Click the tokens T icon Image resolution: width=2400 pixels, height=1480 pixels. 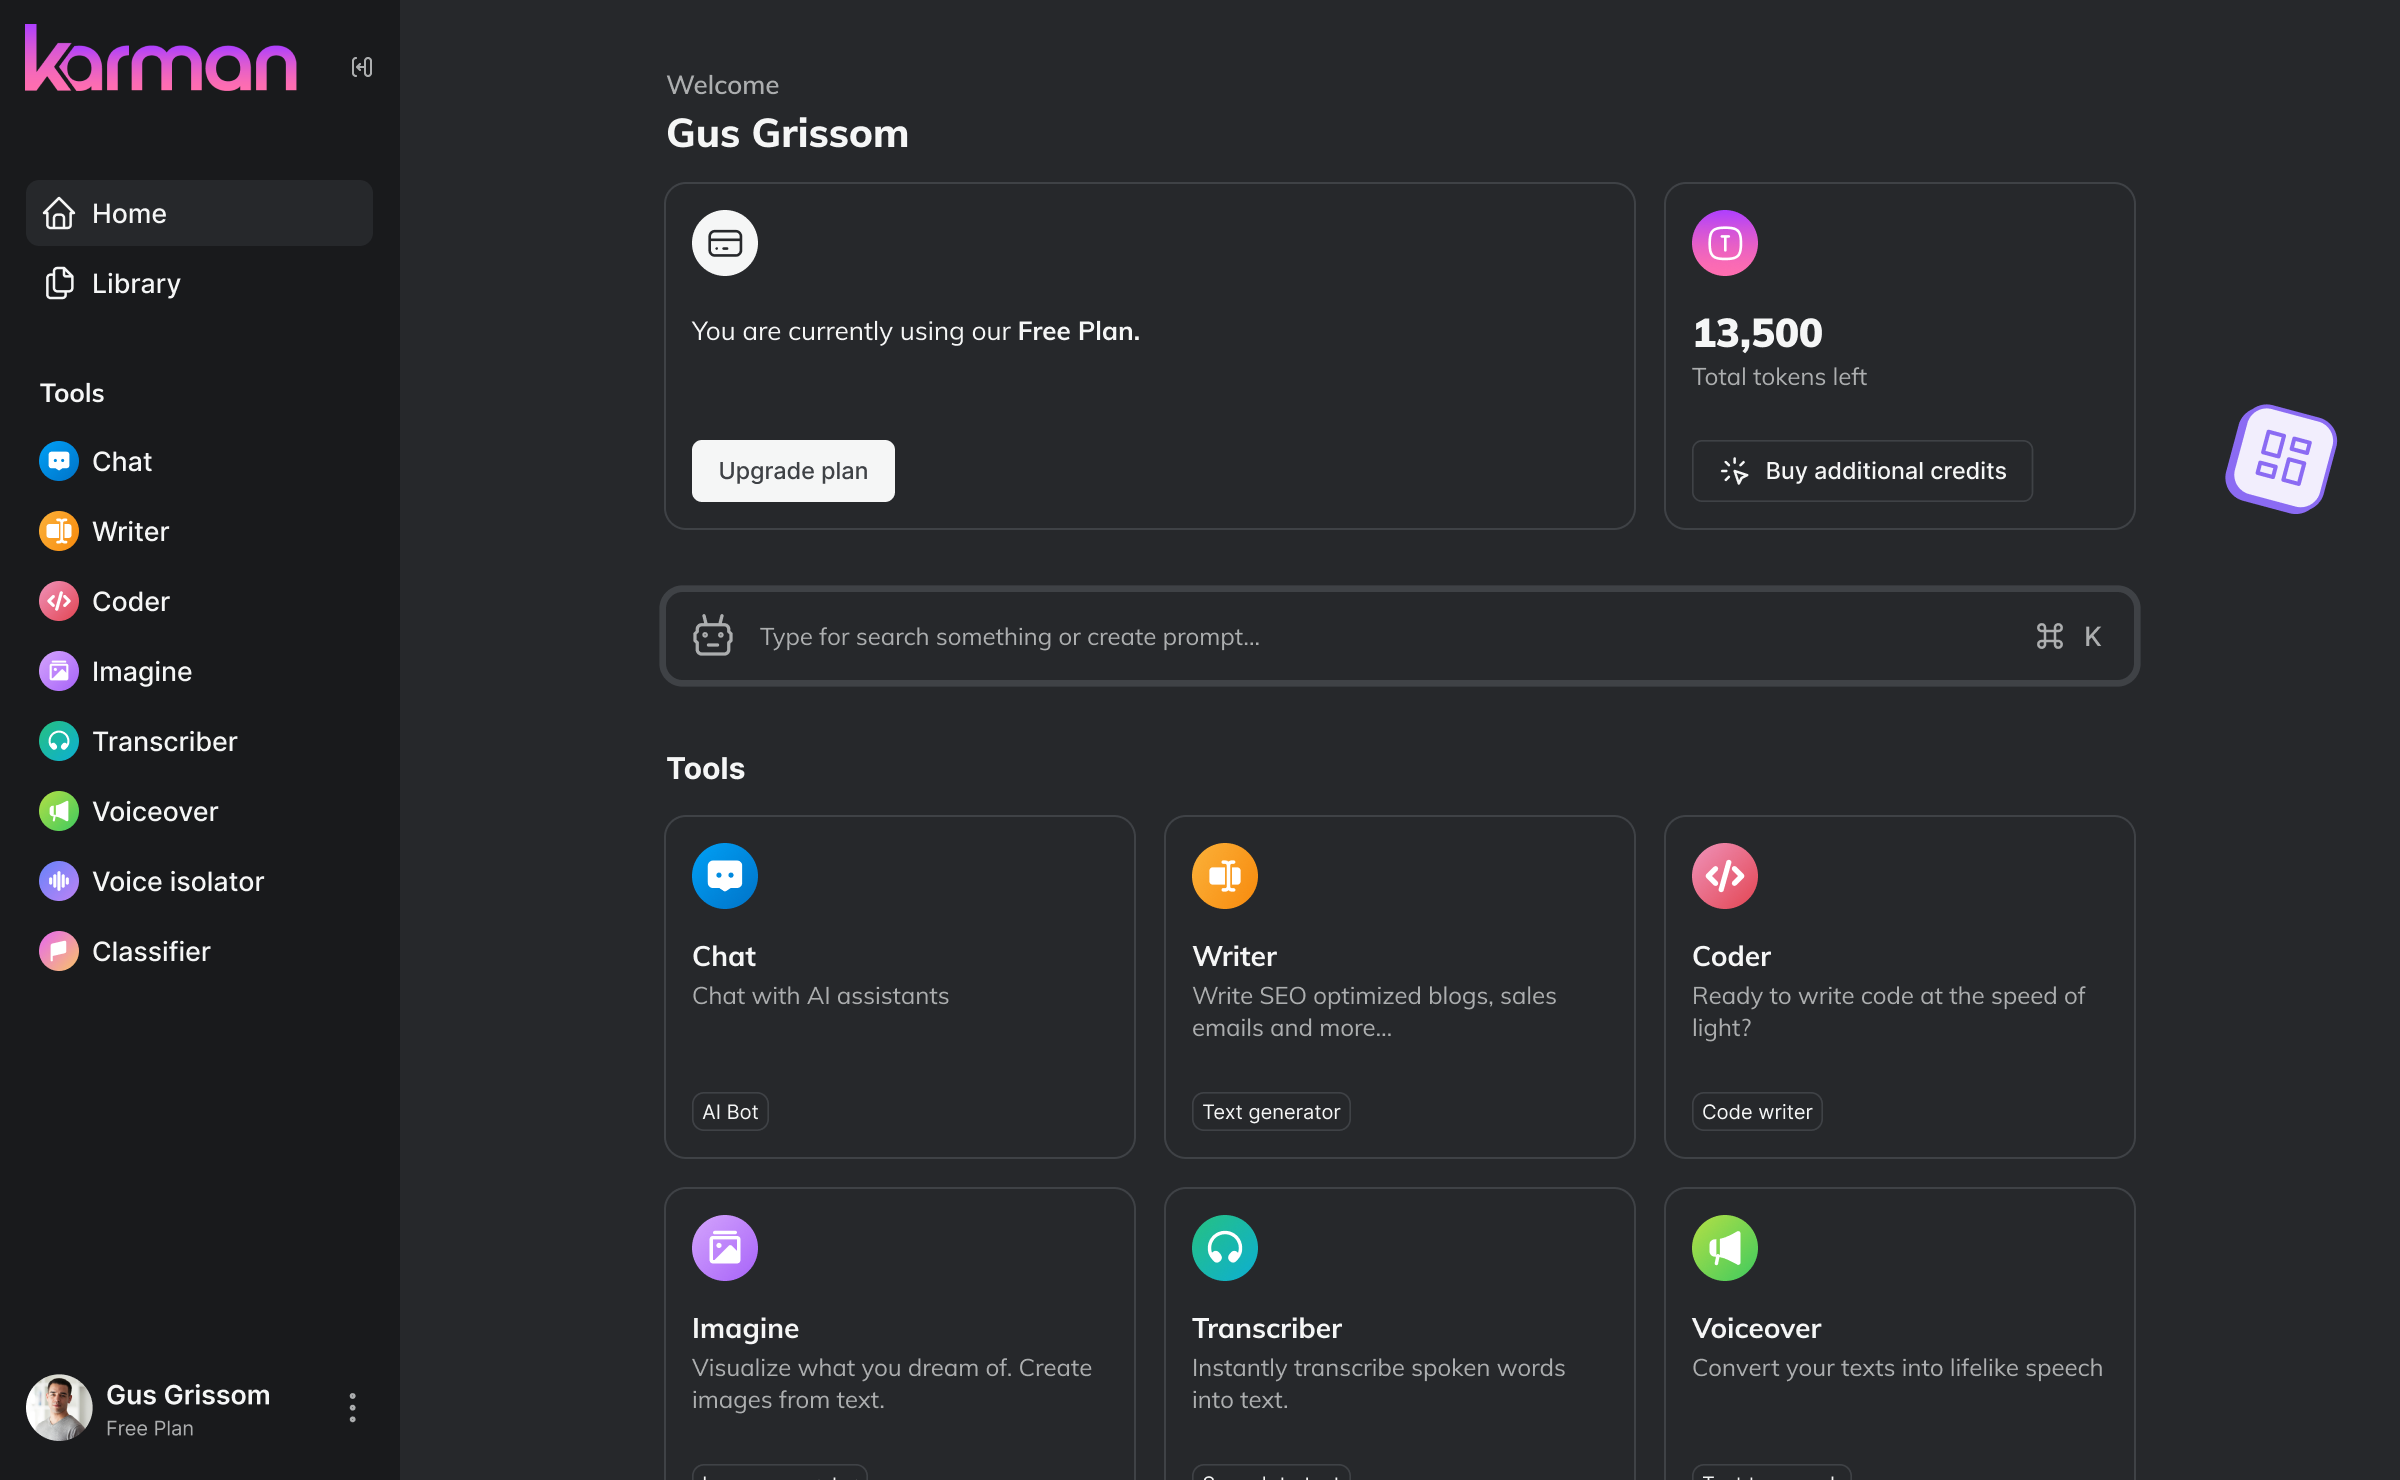1724,243
